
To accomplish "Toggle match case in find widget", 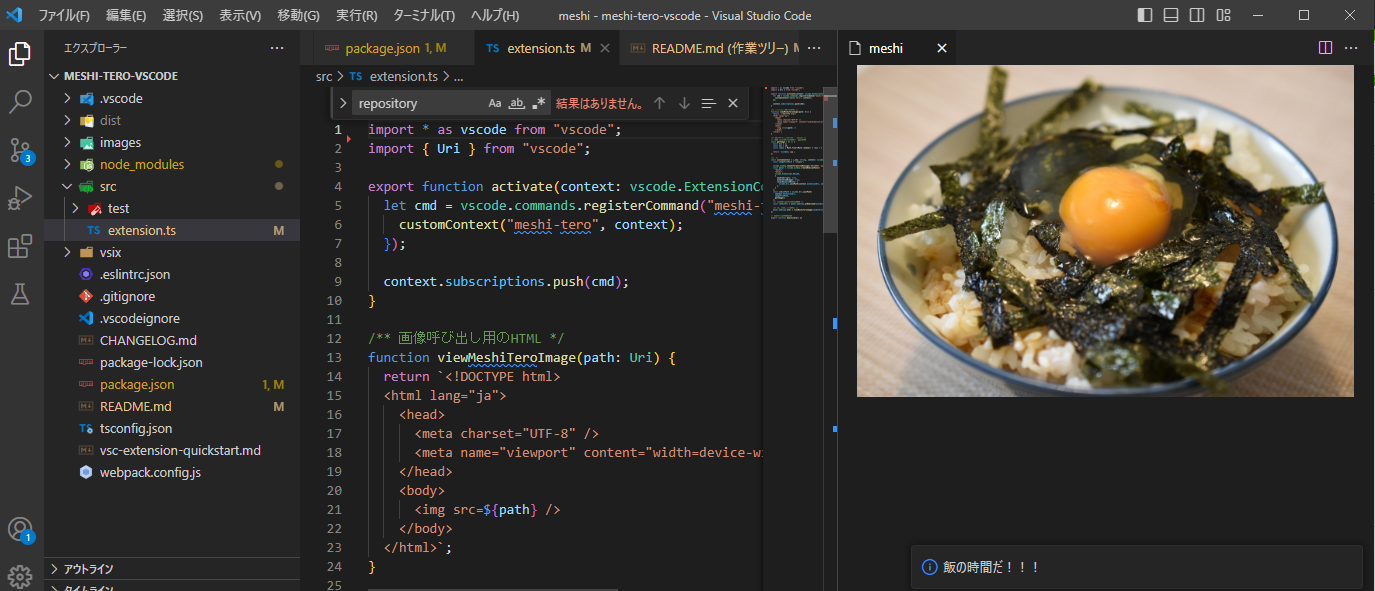I will (495, 103).
